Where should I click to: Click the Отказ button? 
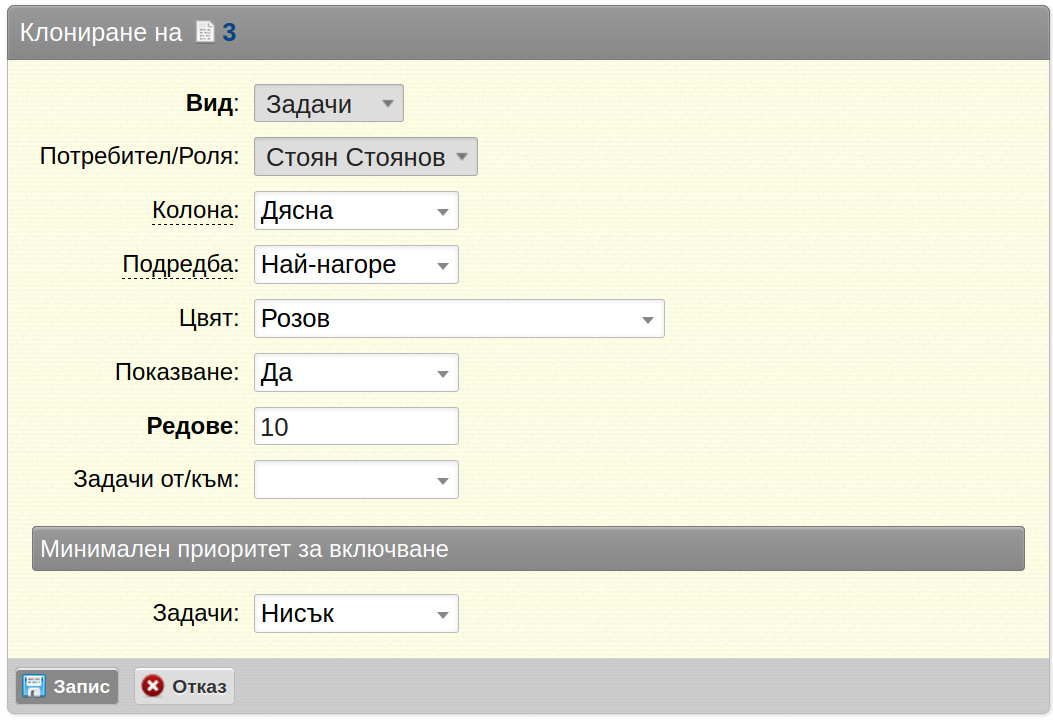tap(185, 686)
